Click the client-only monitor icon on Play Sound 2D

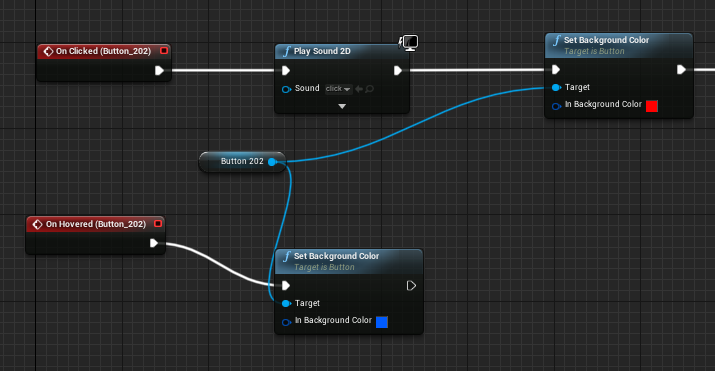pyautogui.click(x=409, y=43)
